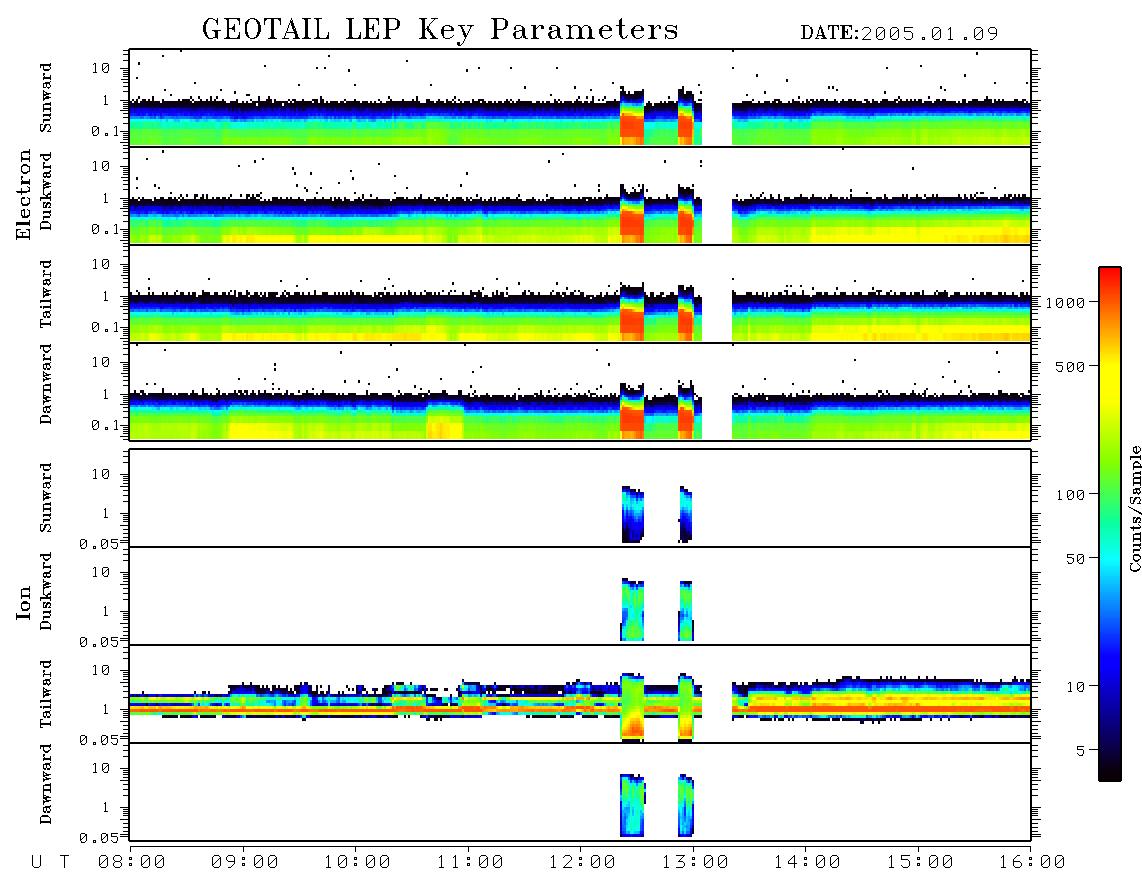Click the 1000 color bar tick label
This screenshot has width=1142, height=880.
coord(1066,303)
